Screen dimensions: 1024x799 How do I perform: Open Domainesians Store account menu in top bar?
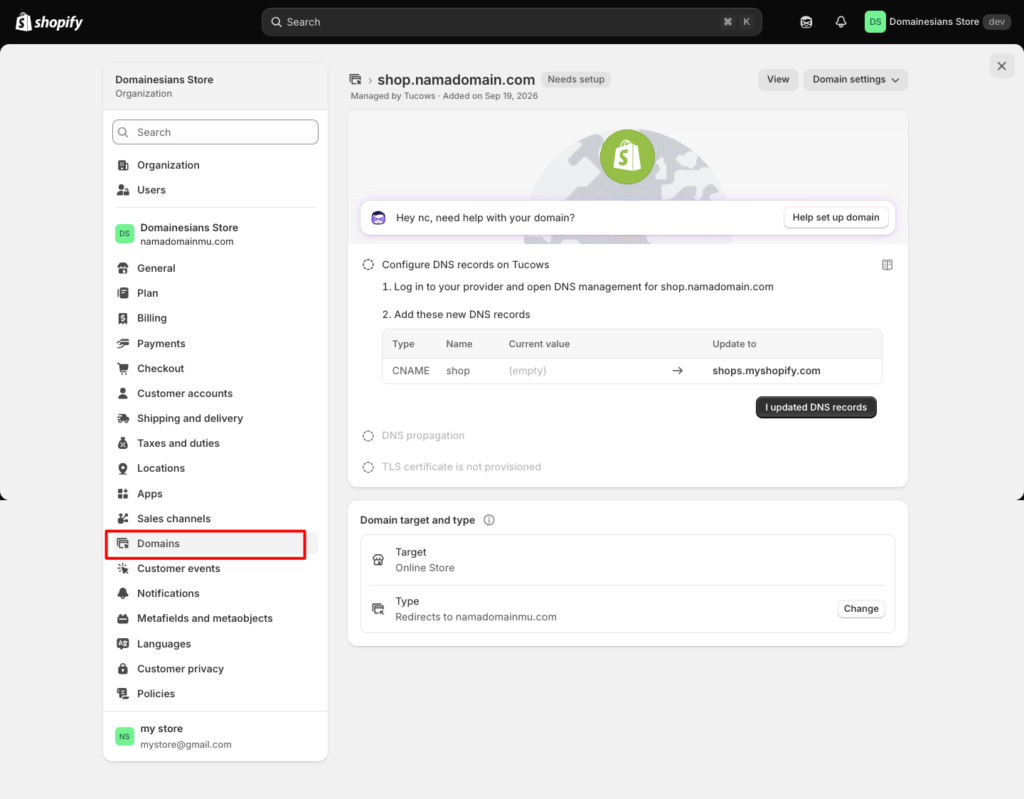(937, 22)
